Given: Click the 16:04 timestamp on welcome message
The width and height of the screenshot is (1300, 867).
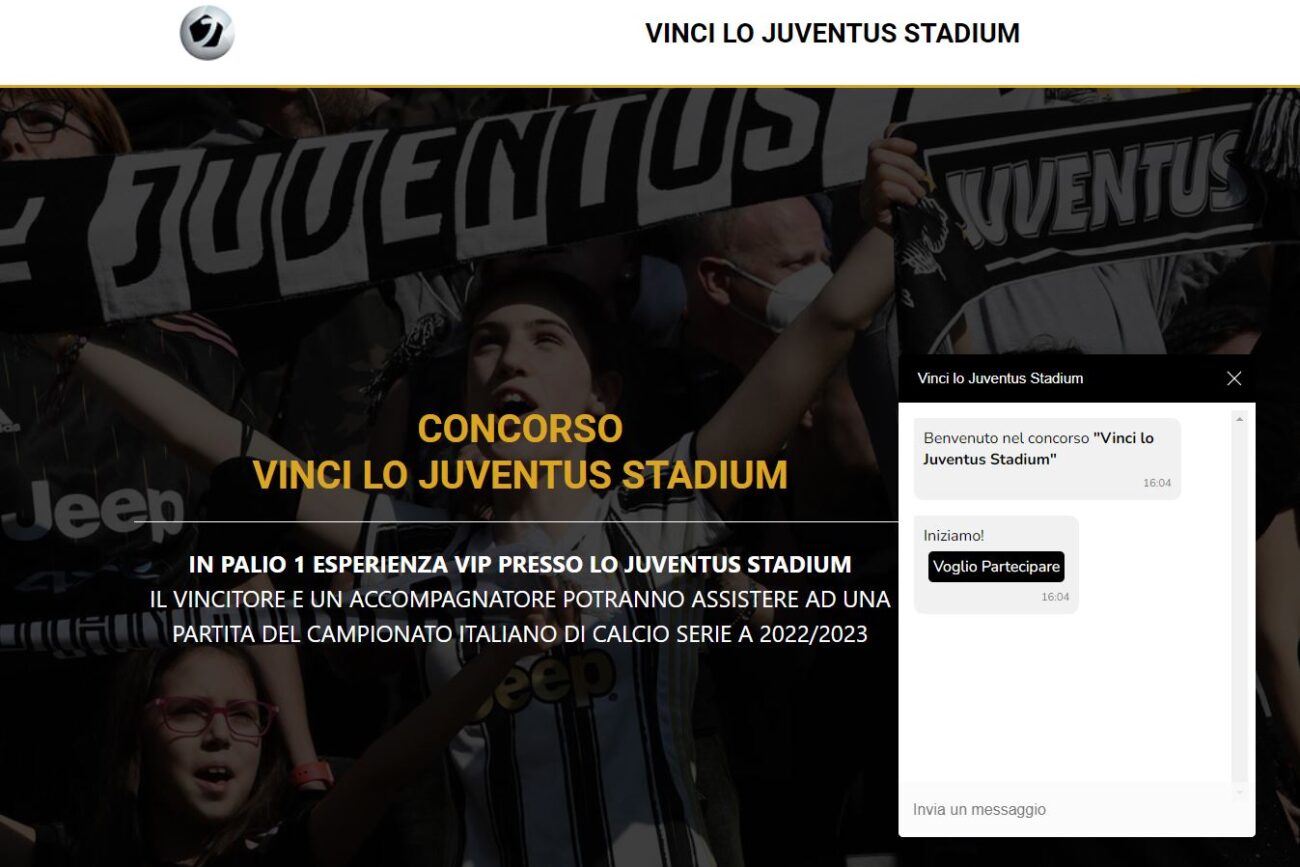Looking at the screenshot, I should pos(1157,483).
